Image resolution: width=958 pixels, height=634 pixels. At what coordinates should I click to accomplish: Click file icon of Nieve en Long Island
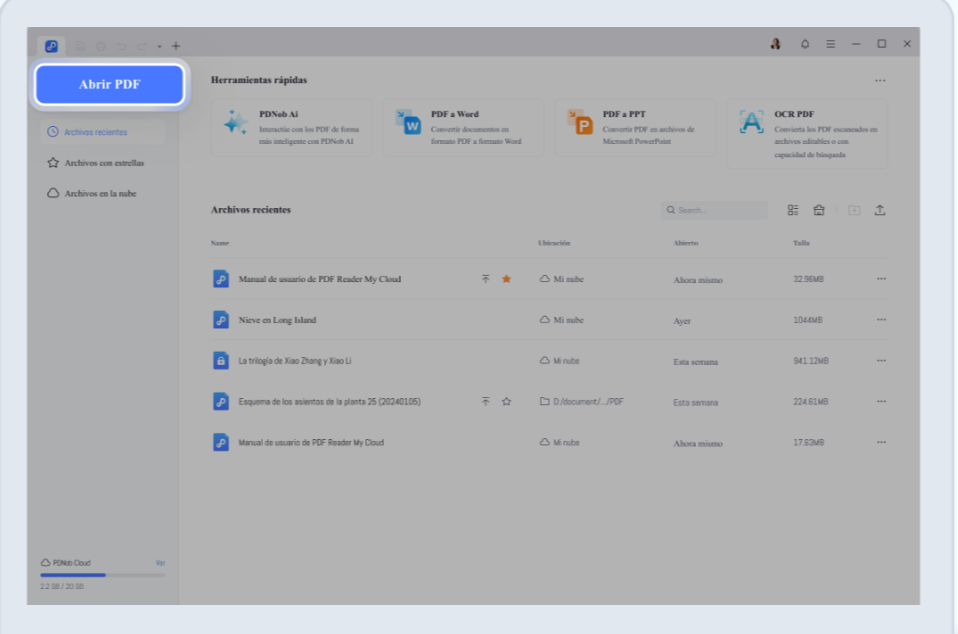coord(221,319)
